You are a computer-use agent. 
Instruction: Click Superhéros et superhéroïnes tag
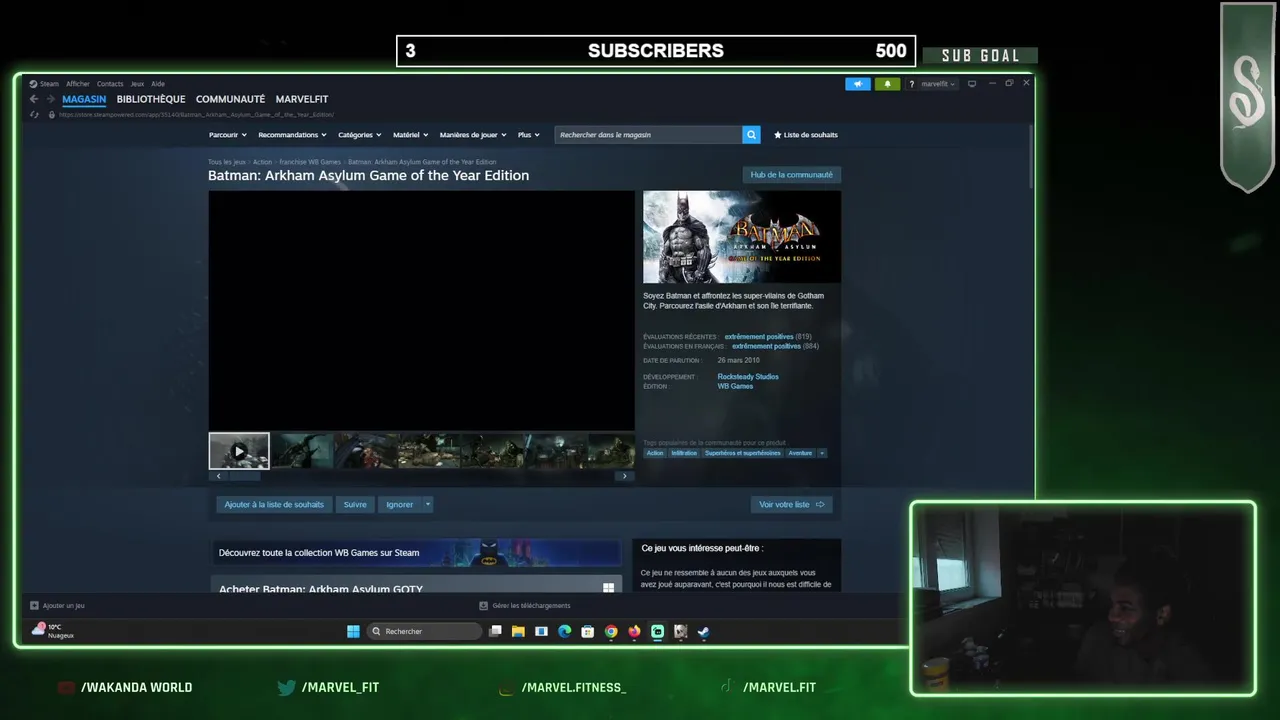743,453
